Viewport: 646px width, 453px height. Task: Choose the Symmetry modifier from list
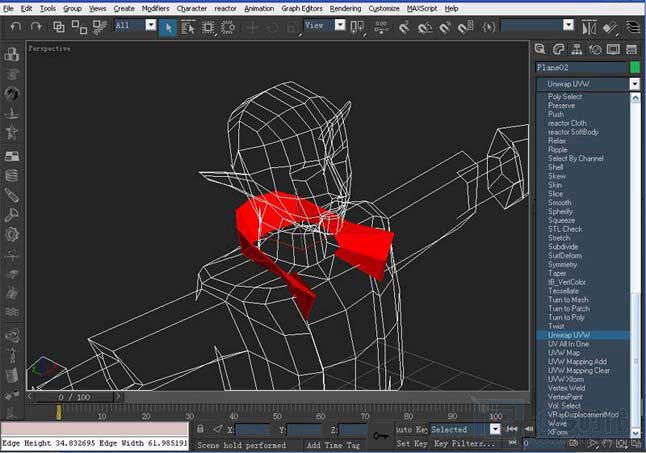pos(562,264)
